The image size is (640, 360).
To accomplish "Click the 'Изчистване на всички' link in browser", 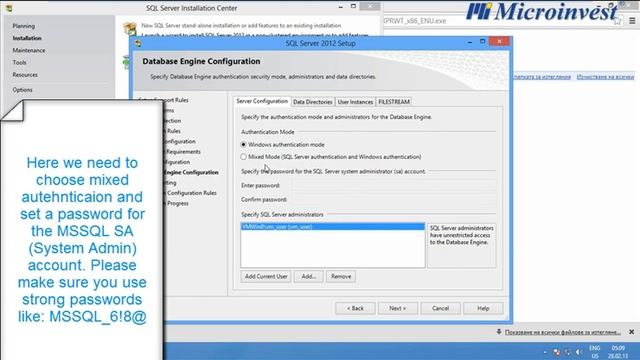I will (x=605, y=76).
